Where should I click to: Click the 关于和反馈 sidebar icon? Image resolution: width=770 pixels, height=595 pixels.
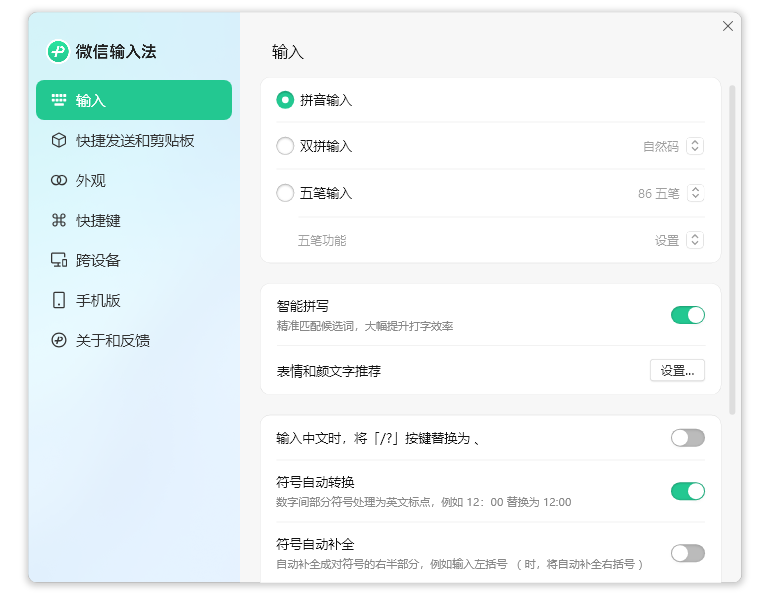59,340
